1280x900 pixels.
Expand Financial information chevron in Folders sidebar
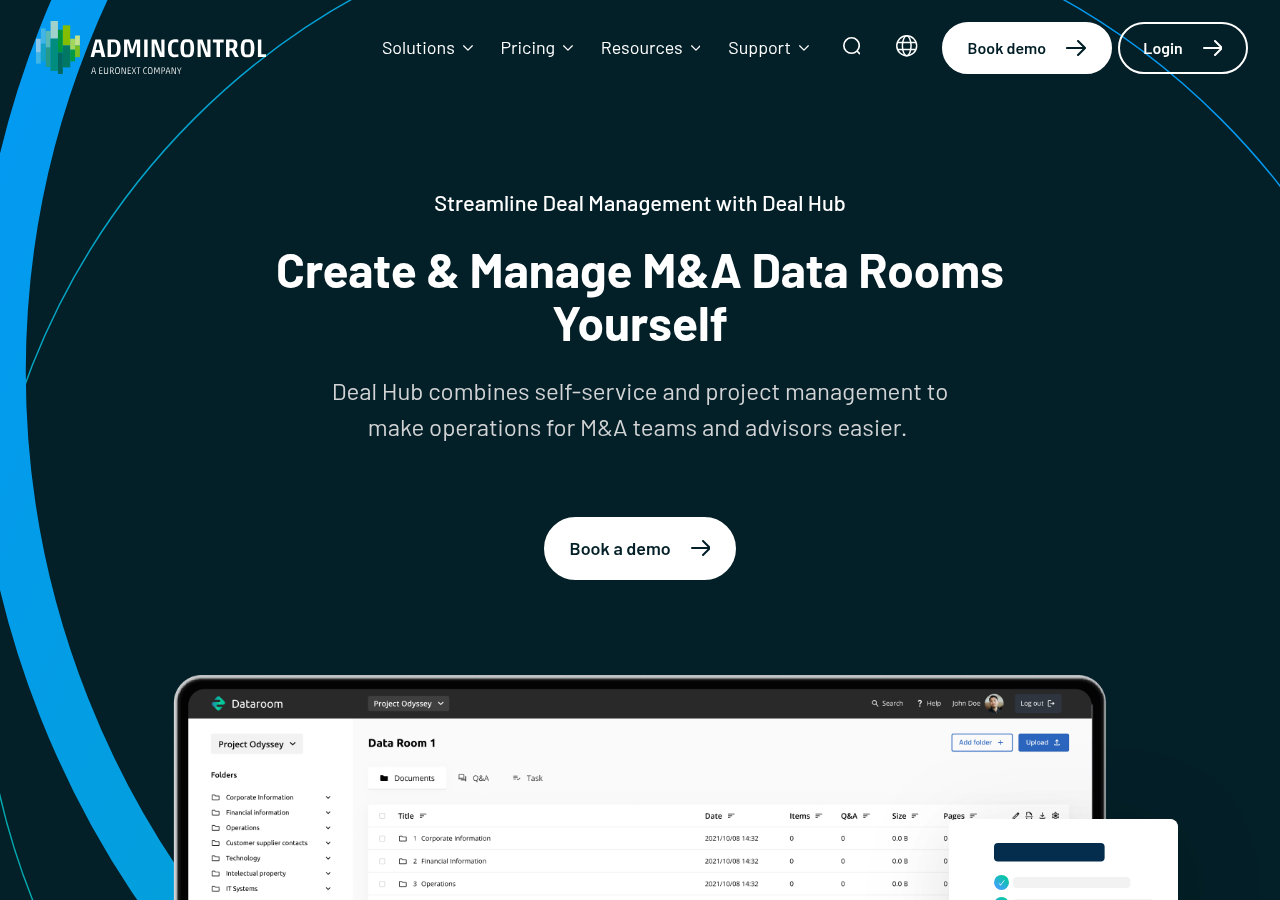[x=328, y=812]
